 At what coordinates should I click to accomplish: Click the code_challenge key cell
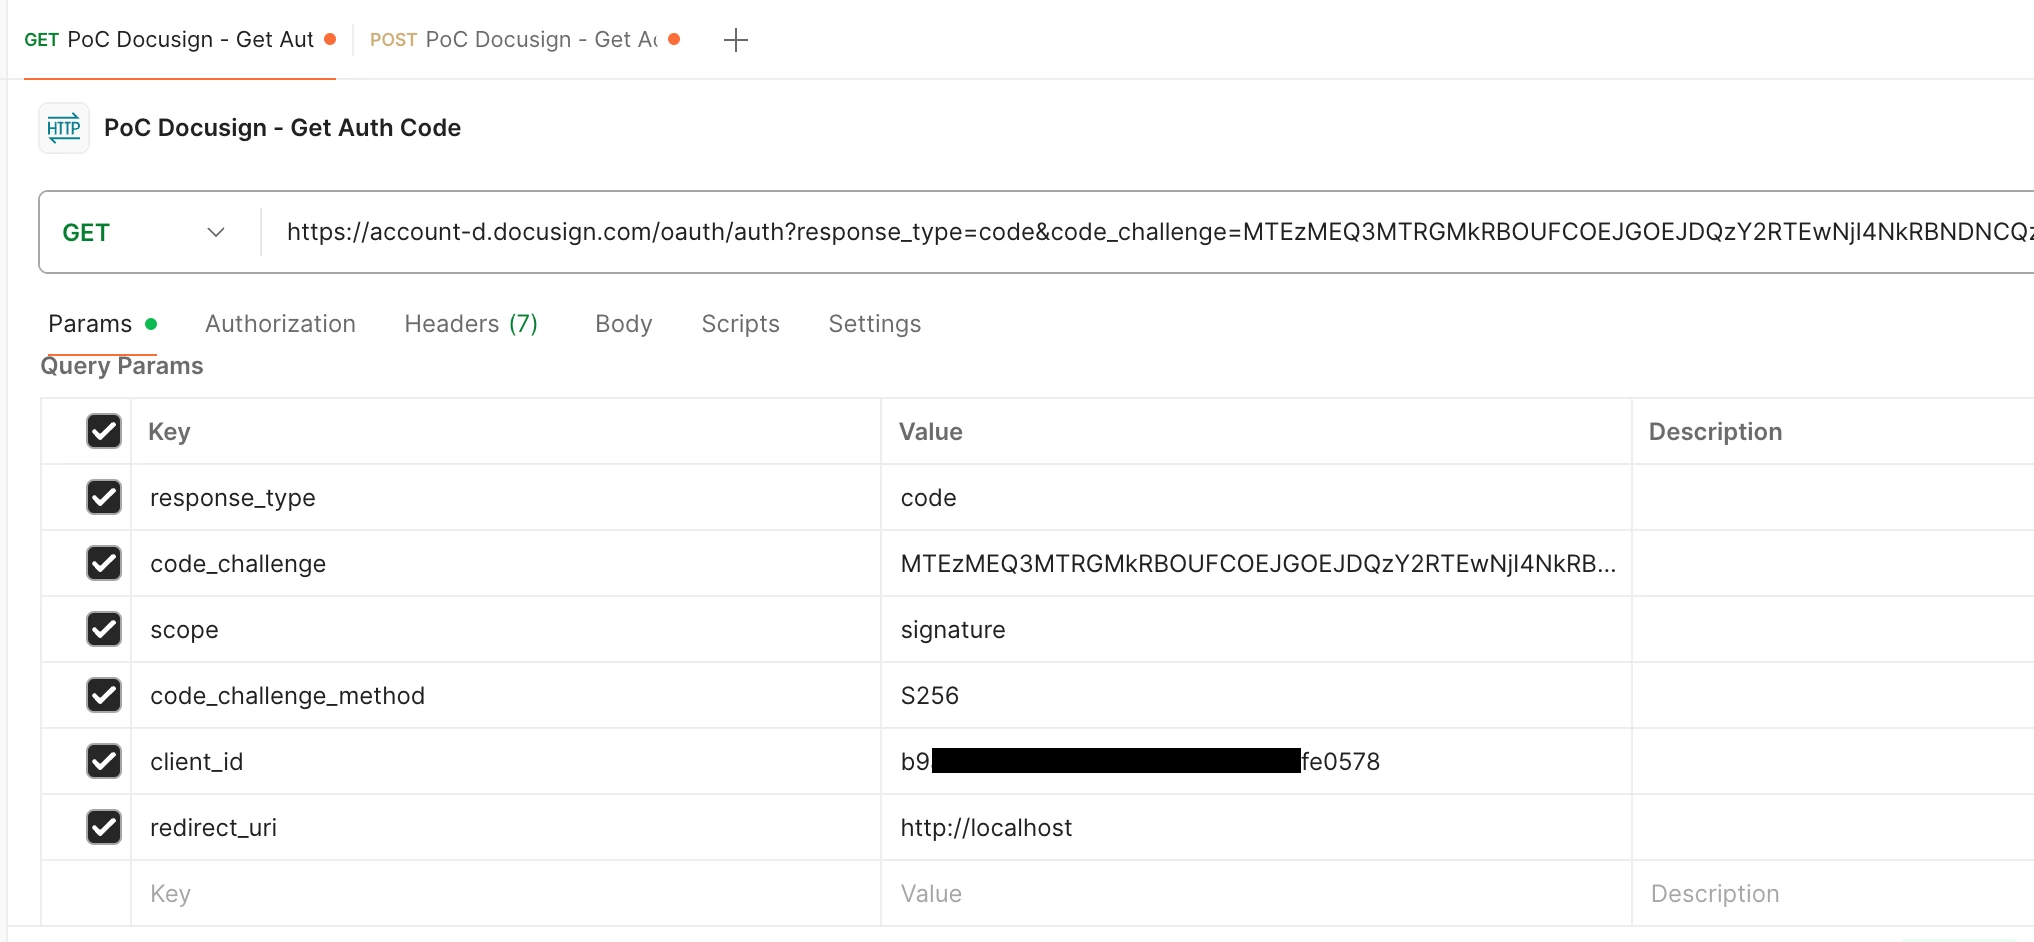506,563
